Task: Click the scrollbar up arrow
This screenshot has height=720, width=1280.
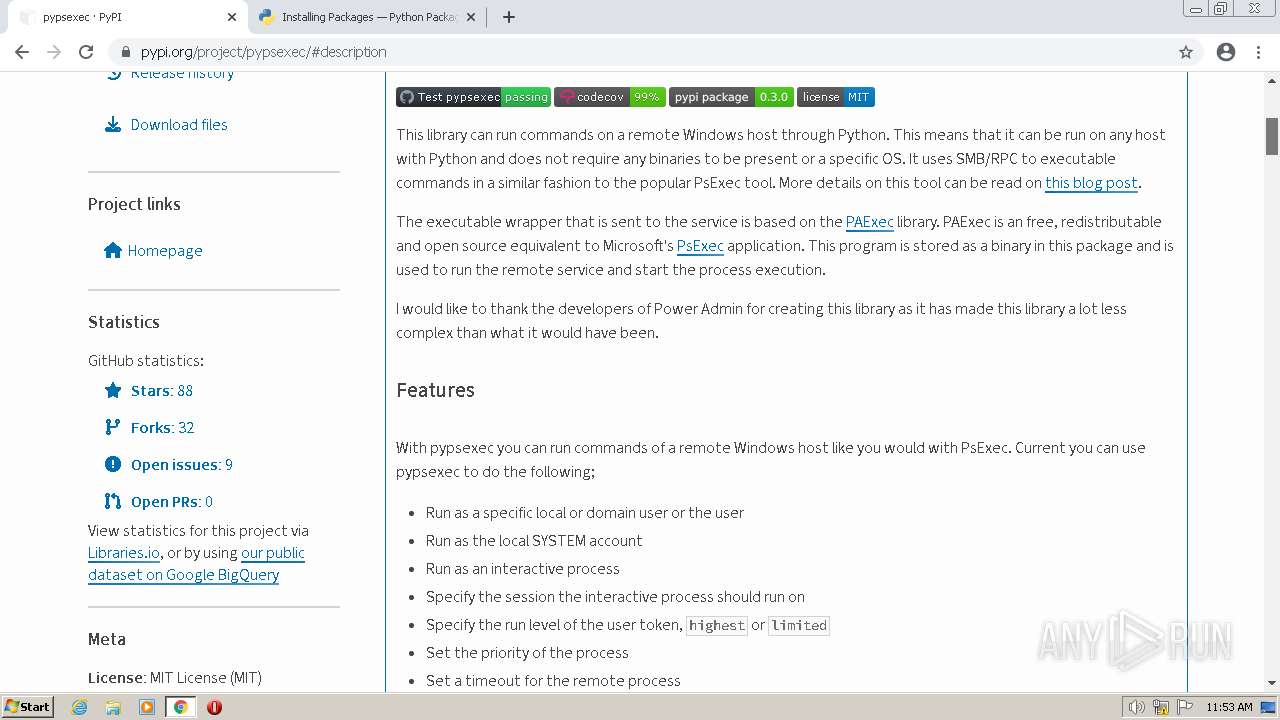Action: (x=1272, y=81)
